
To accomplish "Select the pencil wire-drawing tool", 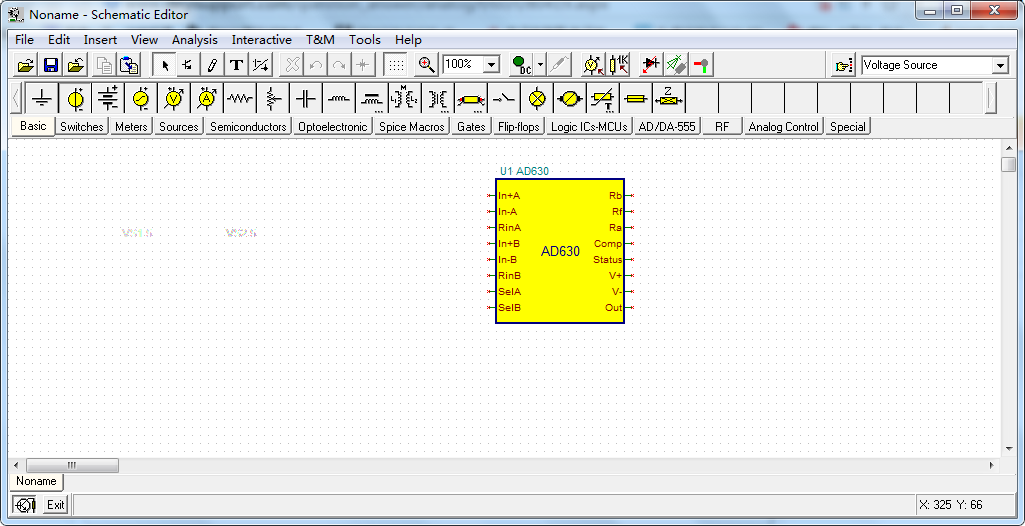I will 212,65.
